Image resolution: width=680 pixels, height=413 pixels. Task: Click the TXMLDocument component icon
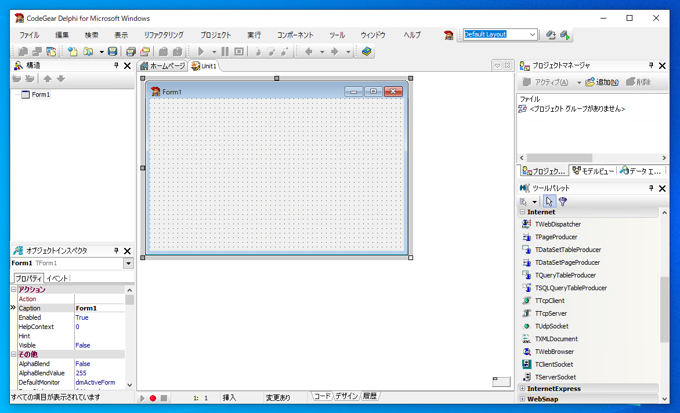click(x=526, y=339)
